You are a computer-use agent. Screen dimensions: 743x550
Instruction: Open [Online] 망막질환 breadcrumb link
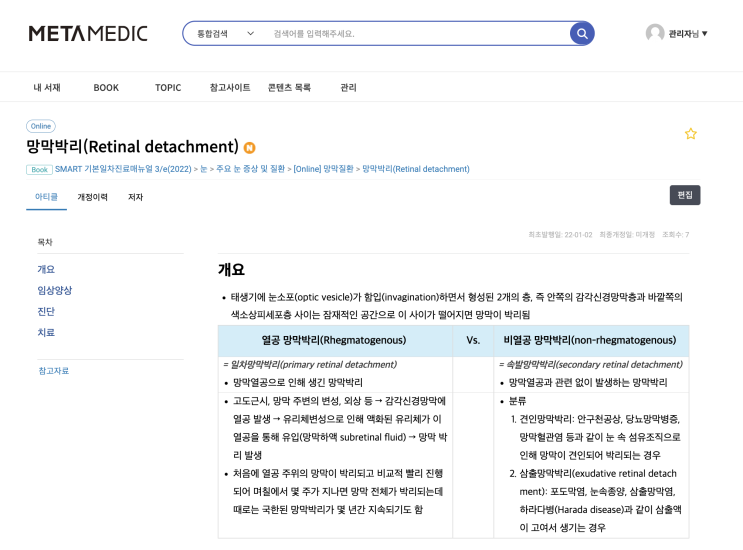324,169
